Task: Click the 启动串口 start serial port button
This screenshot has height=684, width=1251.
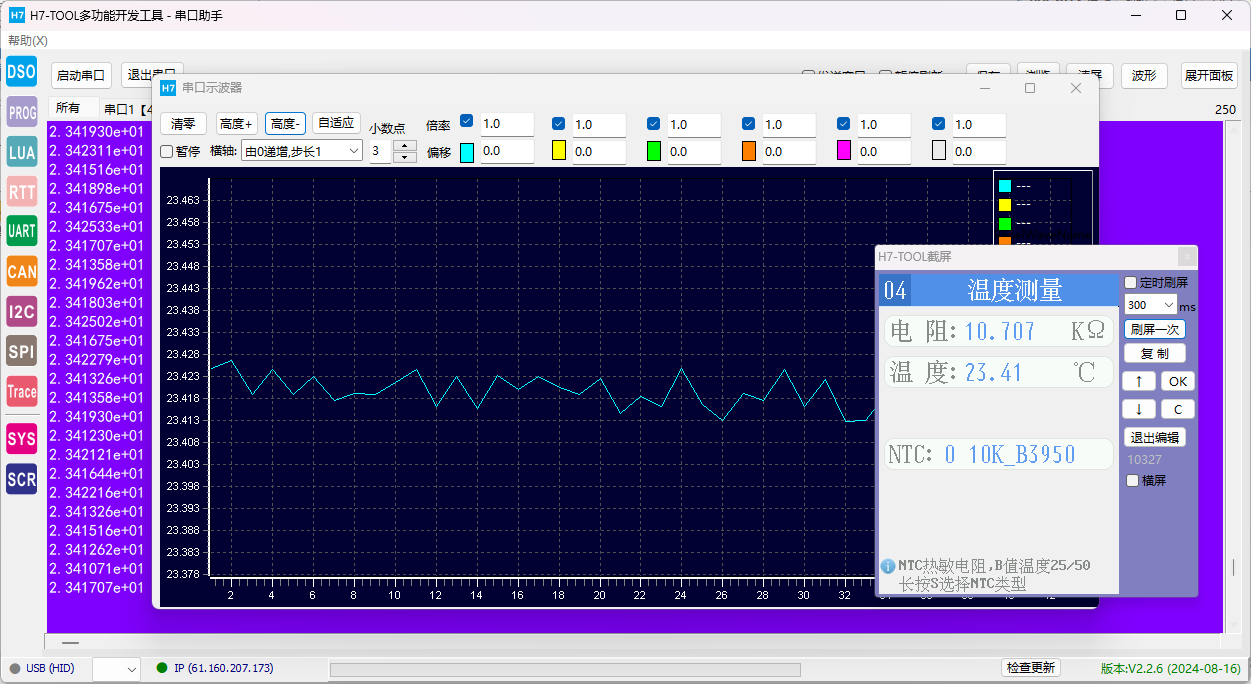Action: (x=81, y=75)
